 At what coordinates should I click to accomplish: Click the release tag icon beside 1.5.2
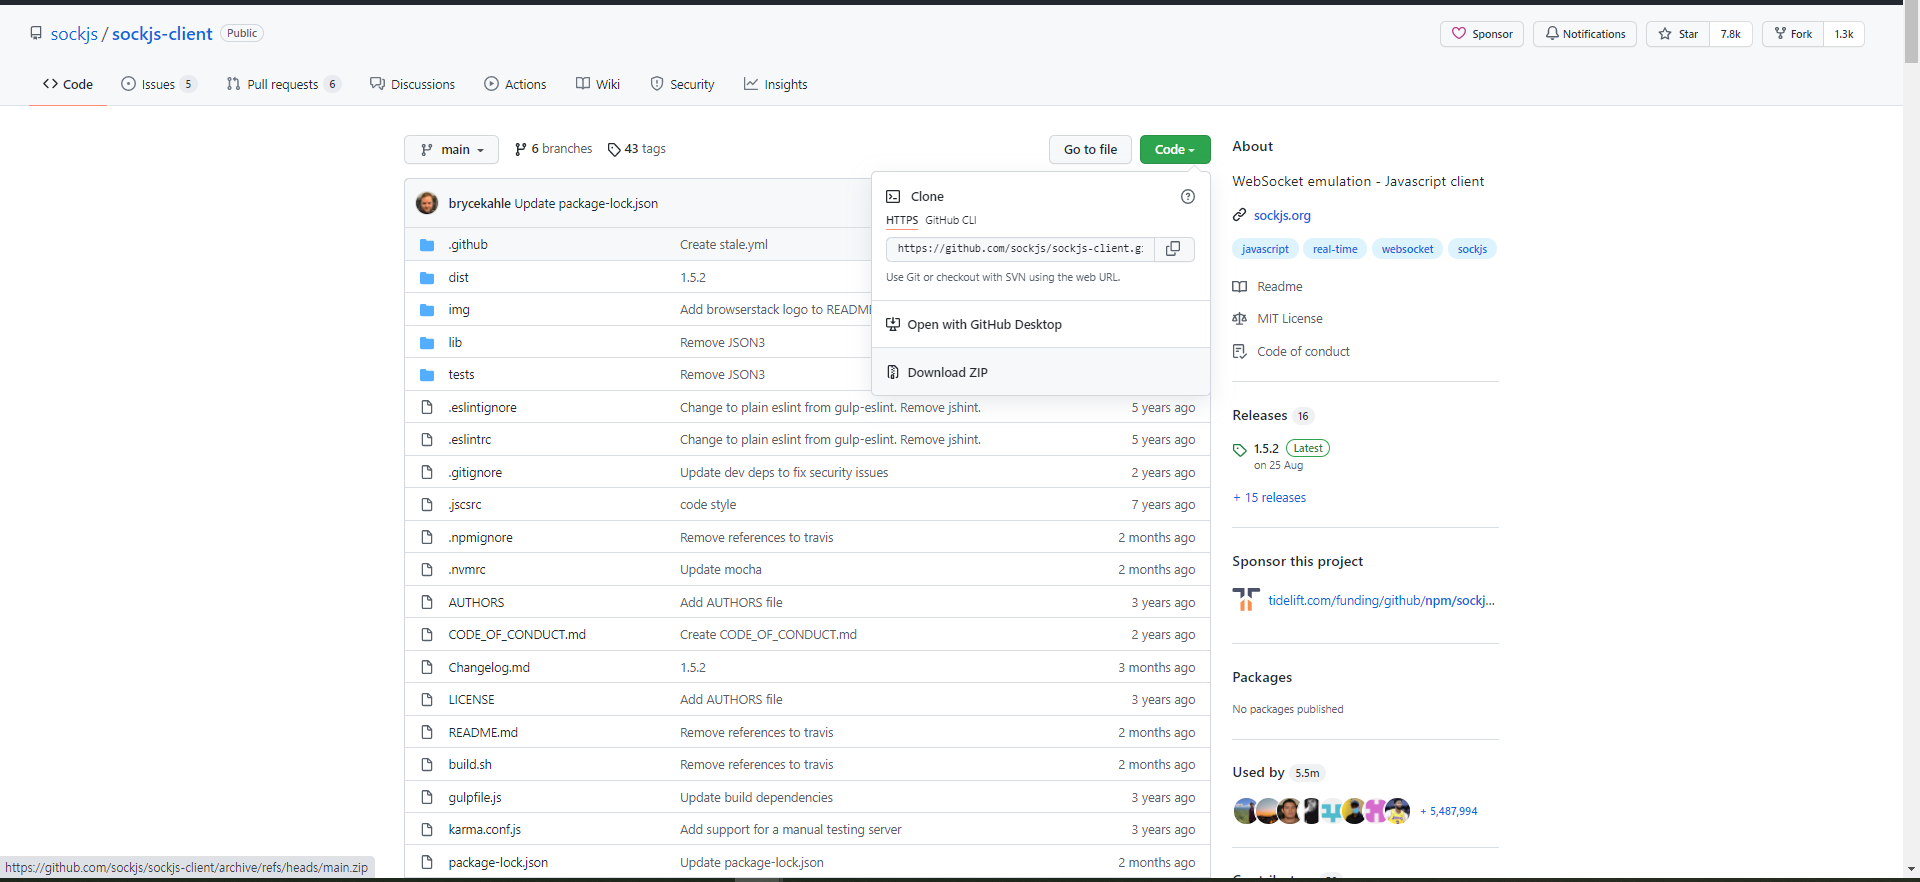[1240, 450]
